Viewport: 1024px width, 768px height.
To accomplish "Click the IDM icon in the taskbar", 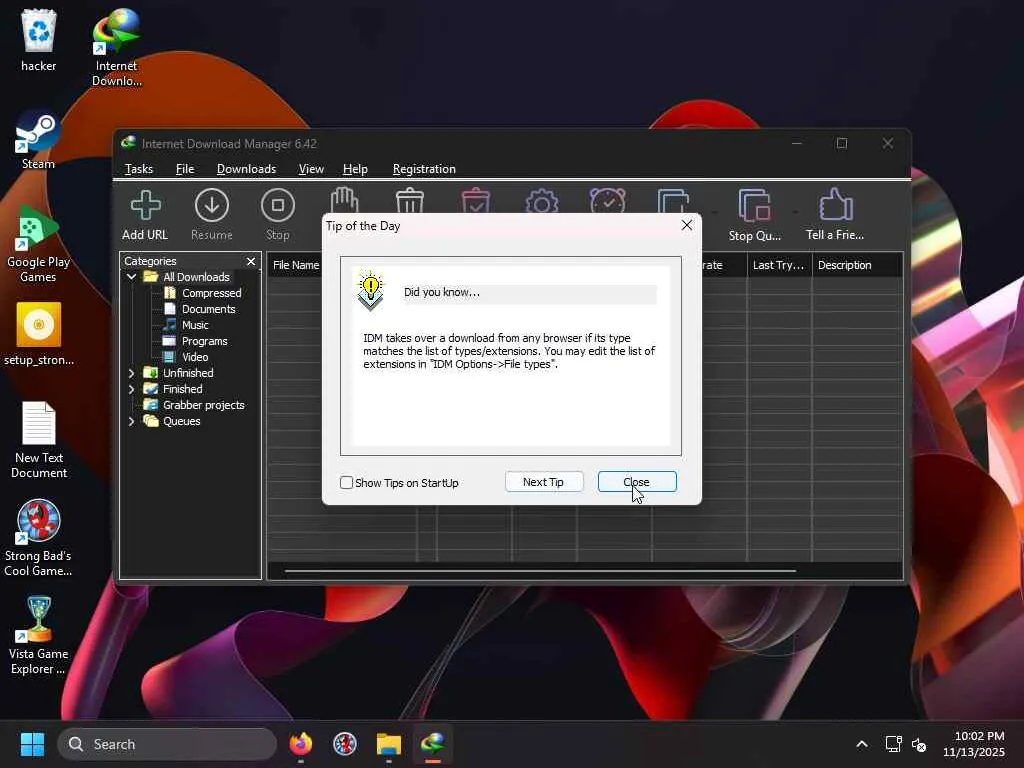I will pyautogui.click(x=432, y=744).
